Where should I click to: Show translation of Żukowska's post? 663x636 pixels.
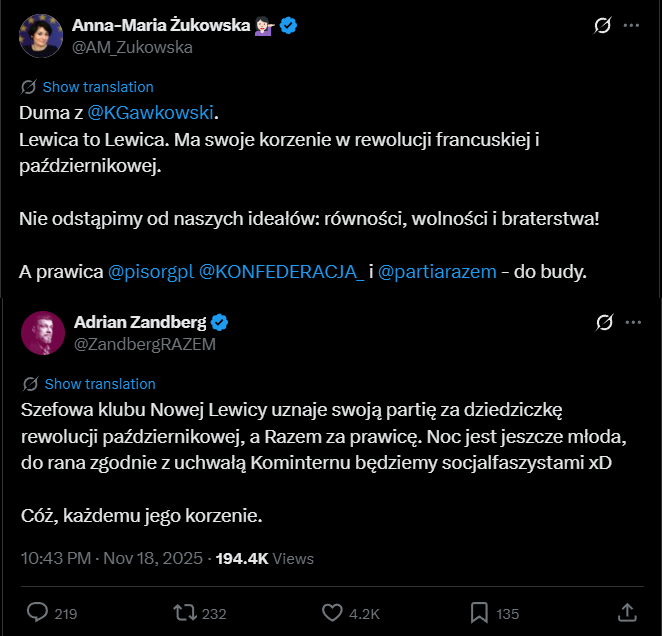tap(97, 87)
